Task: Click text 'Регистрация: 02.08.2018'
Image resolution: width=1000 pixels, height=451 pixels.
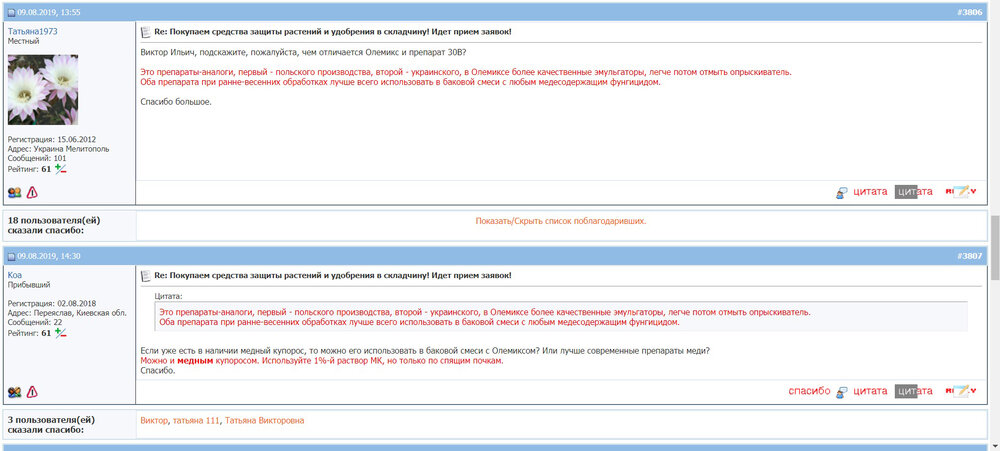Action: coord(52,304)
